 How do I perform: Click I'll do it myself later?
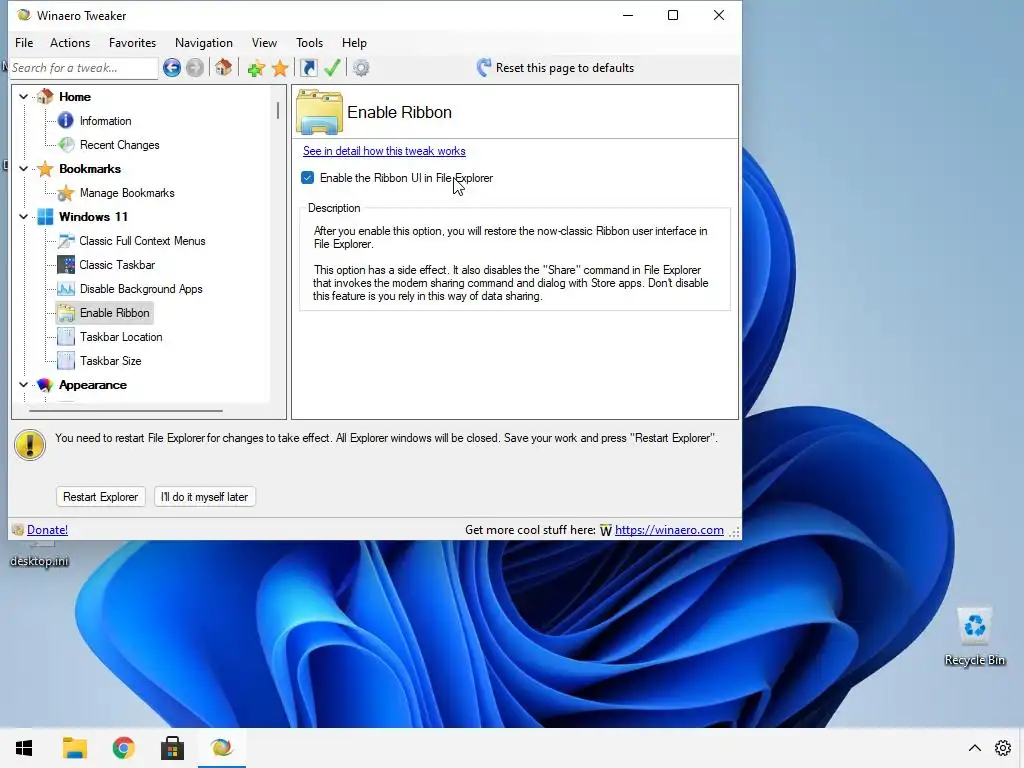pyautogui.click(x=204, y=497)
